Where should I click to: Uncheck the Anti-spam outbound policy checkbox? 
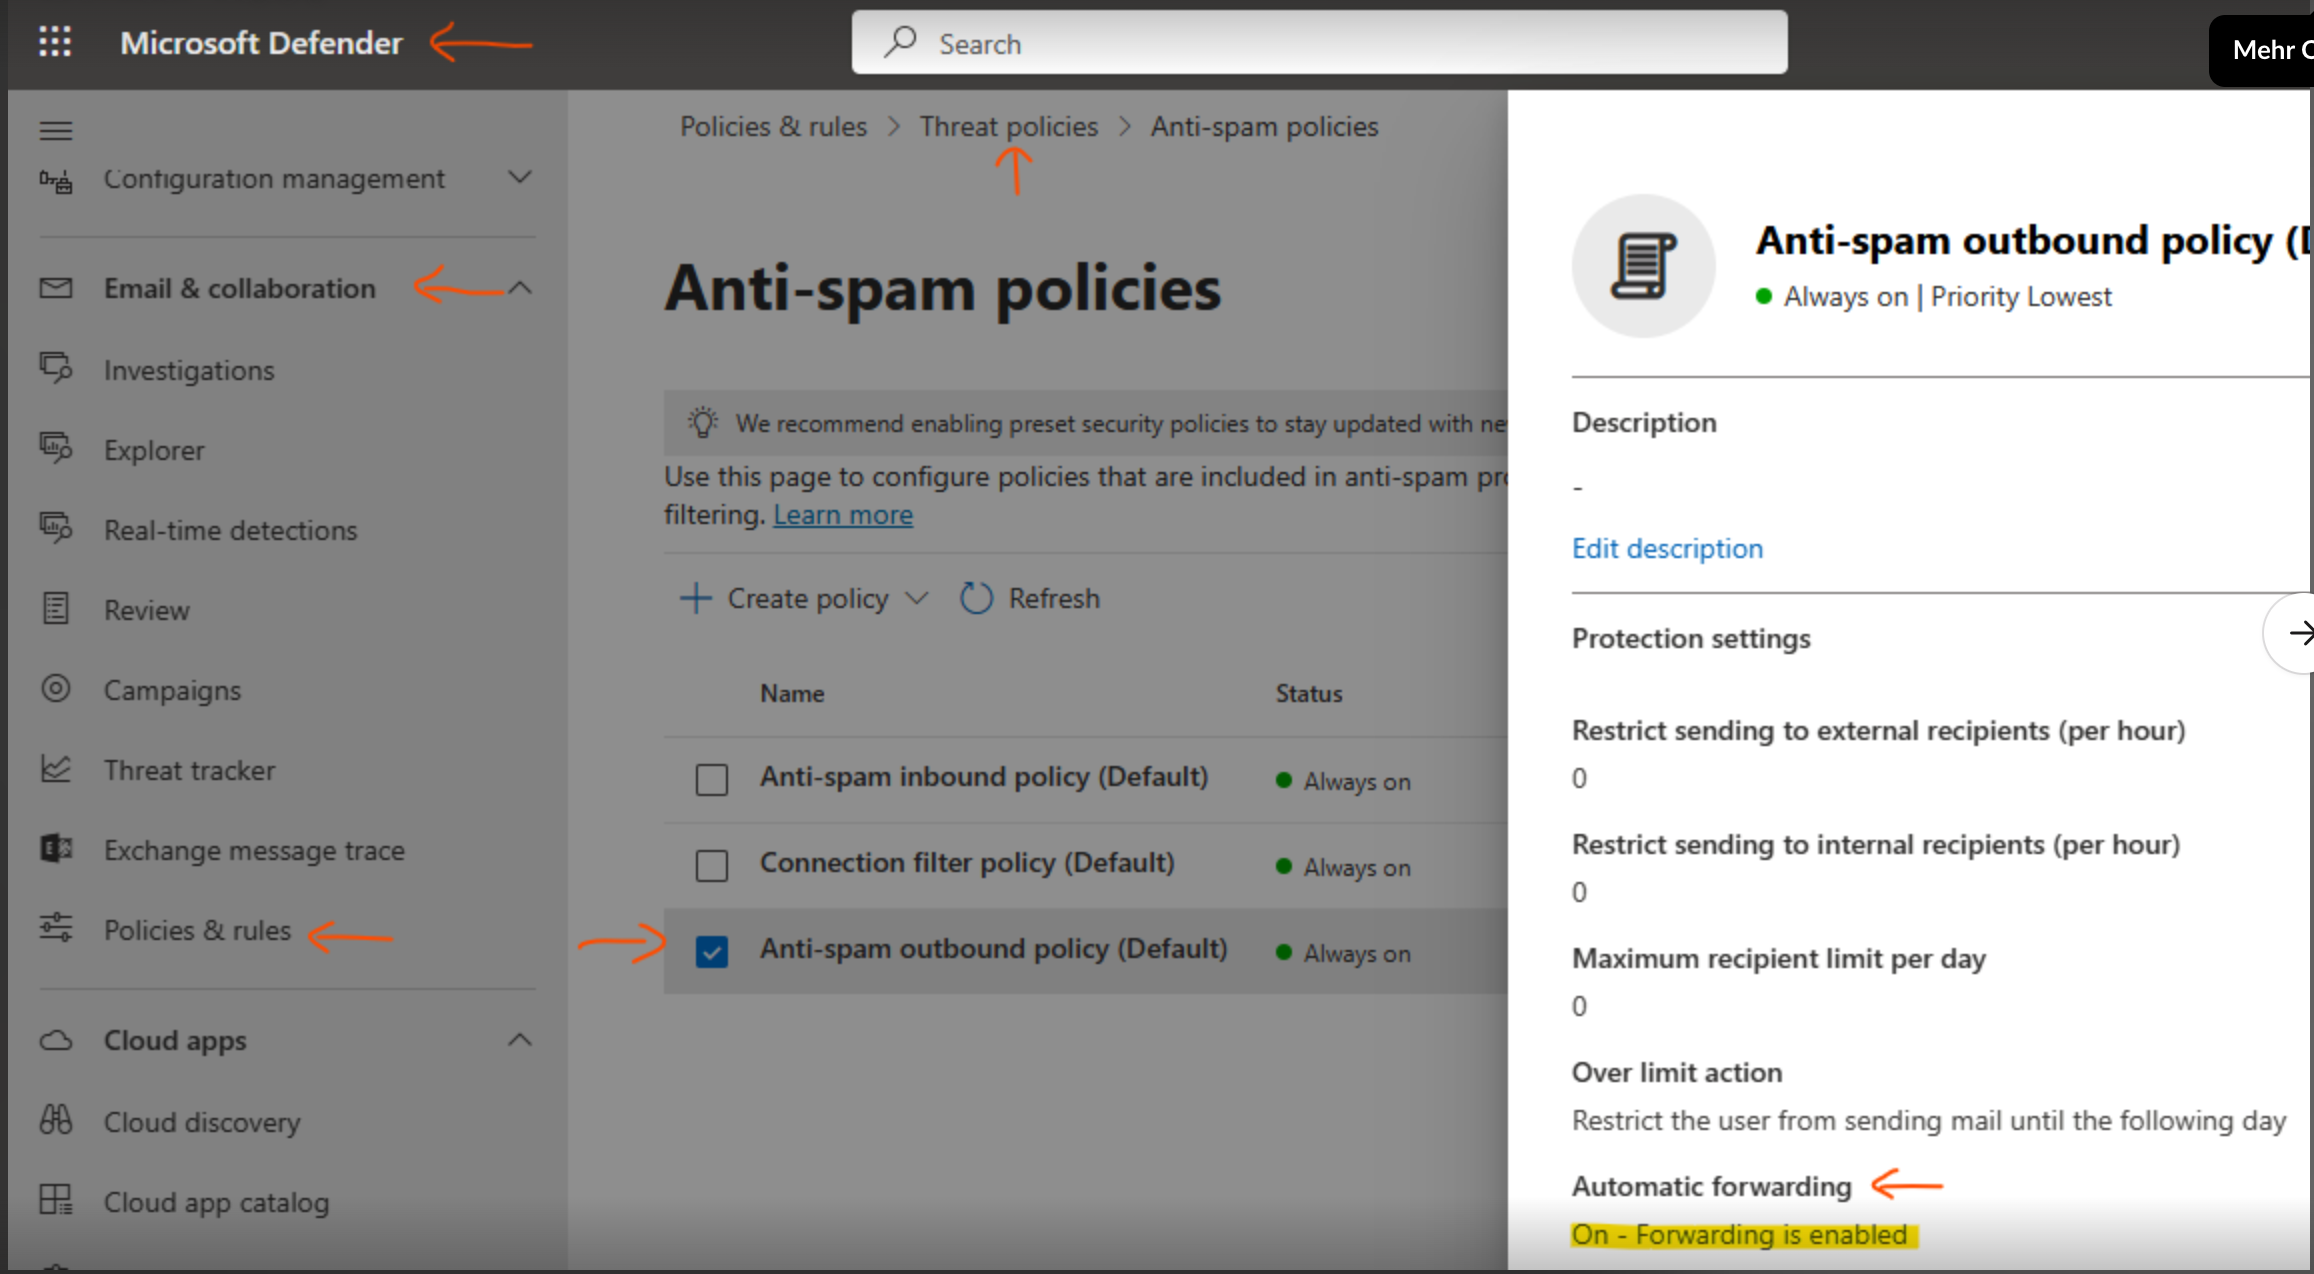point(712,951)
